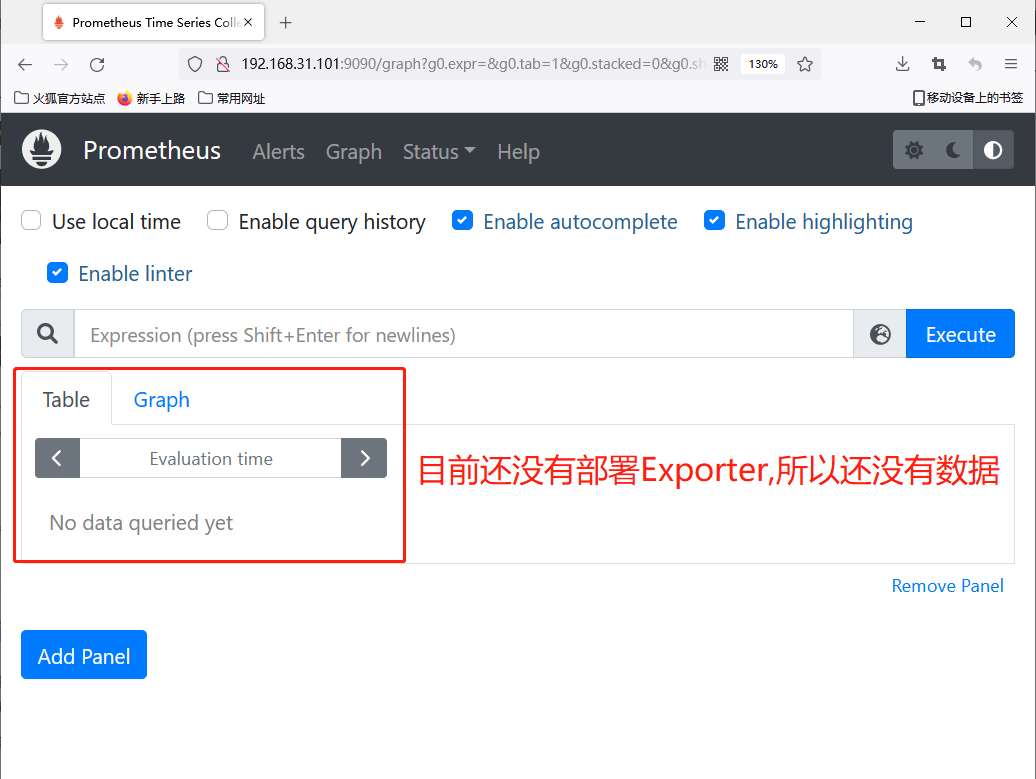Switch to the Graph panel tab
This screenshot has width=1036, height=779.
[161, 399]
